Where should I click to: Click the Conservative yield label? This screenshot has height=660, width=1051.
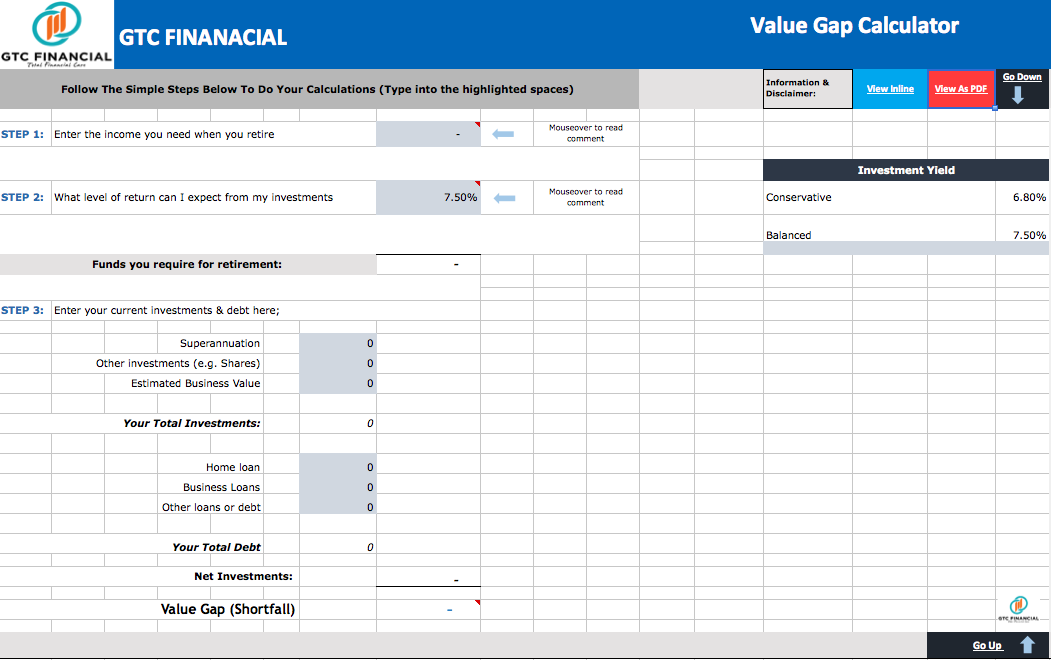[798, 197]
